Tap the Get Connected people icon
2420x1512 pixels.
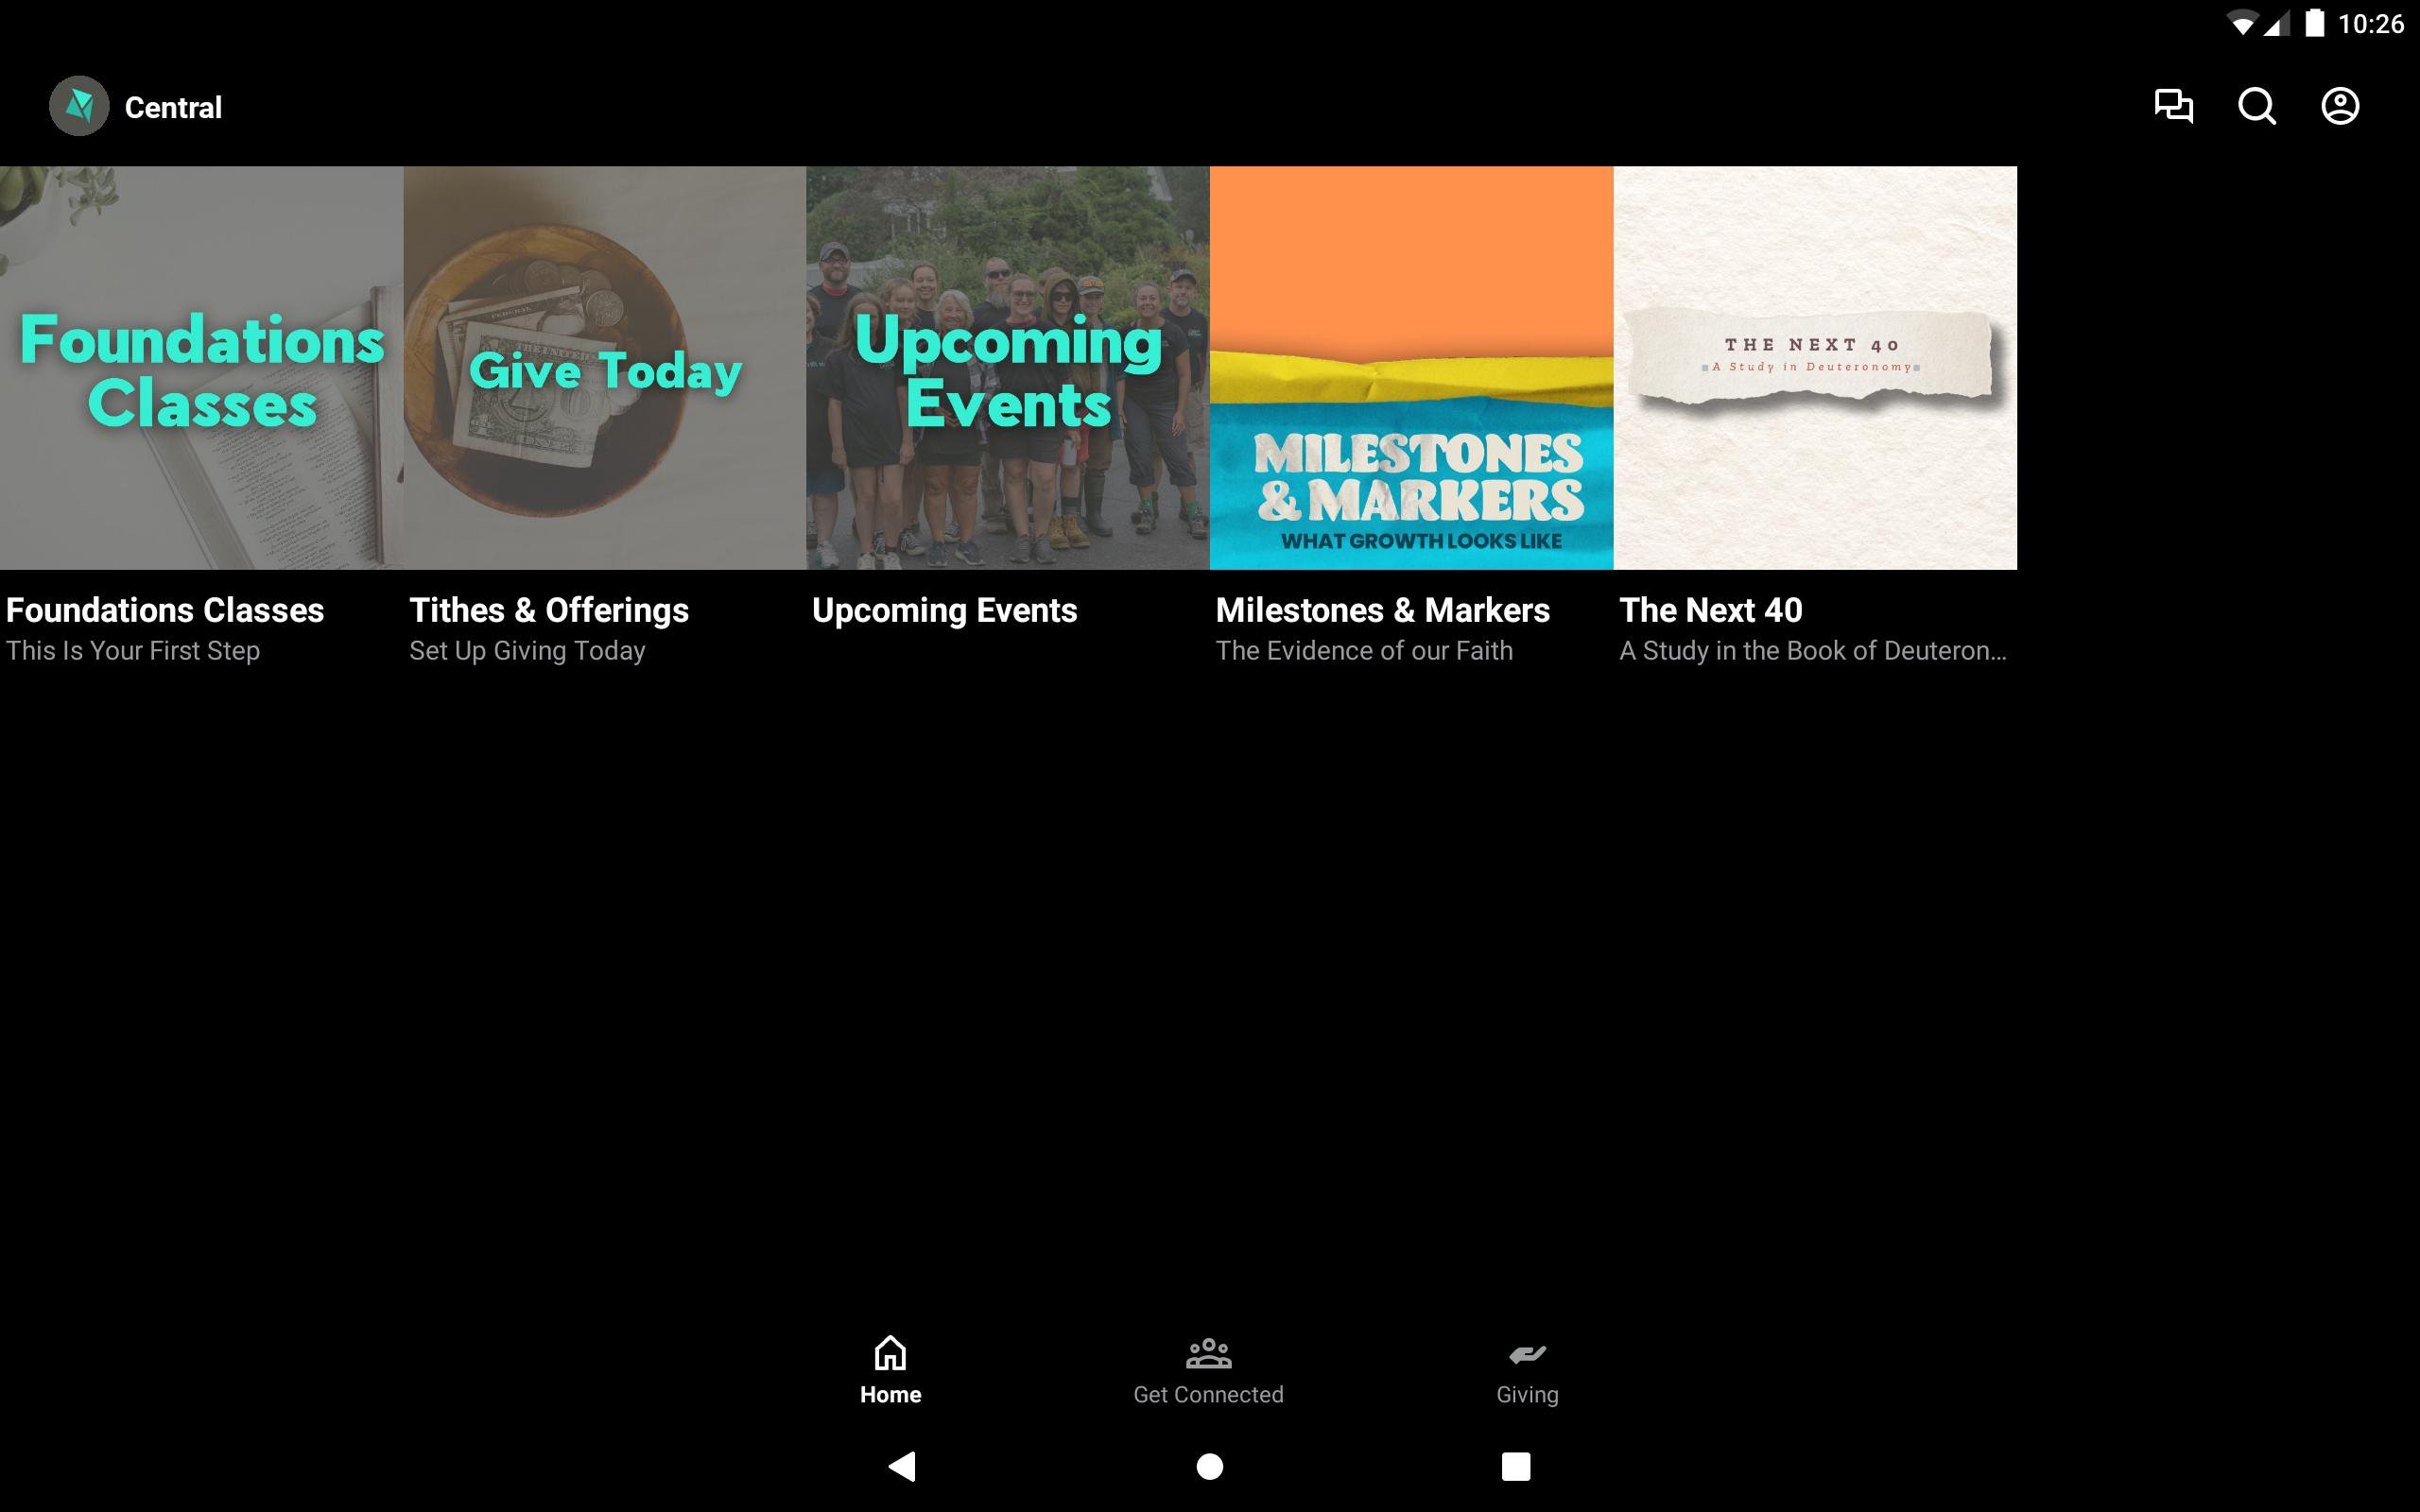(x=1208, y=1353)
